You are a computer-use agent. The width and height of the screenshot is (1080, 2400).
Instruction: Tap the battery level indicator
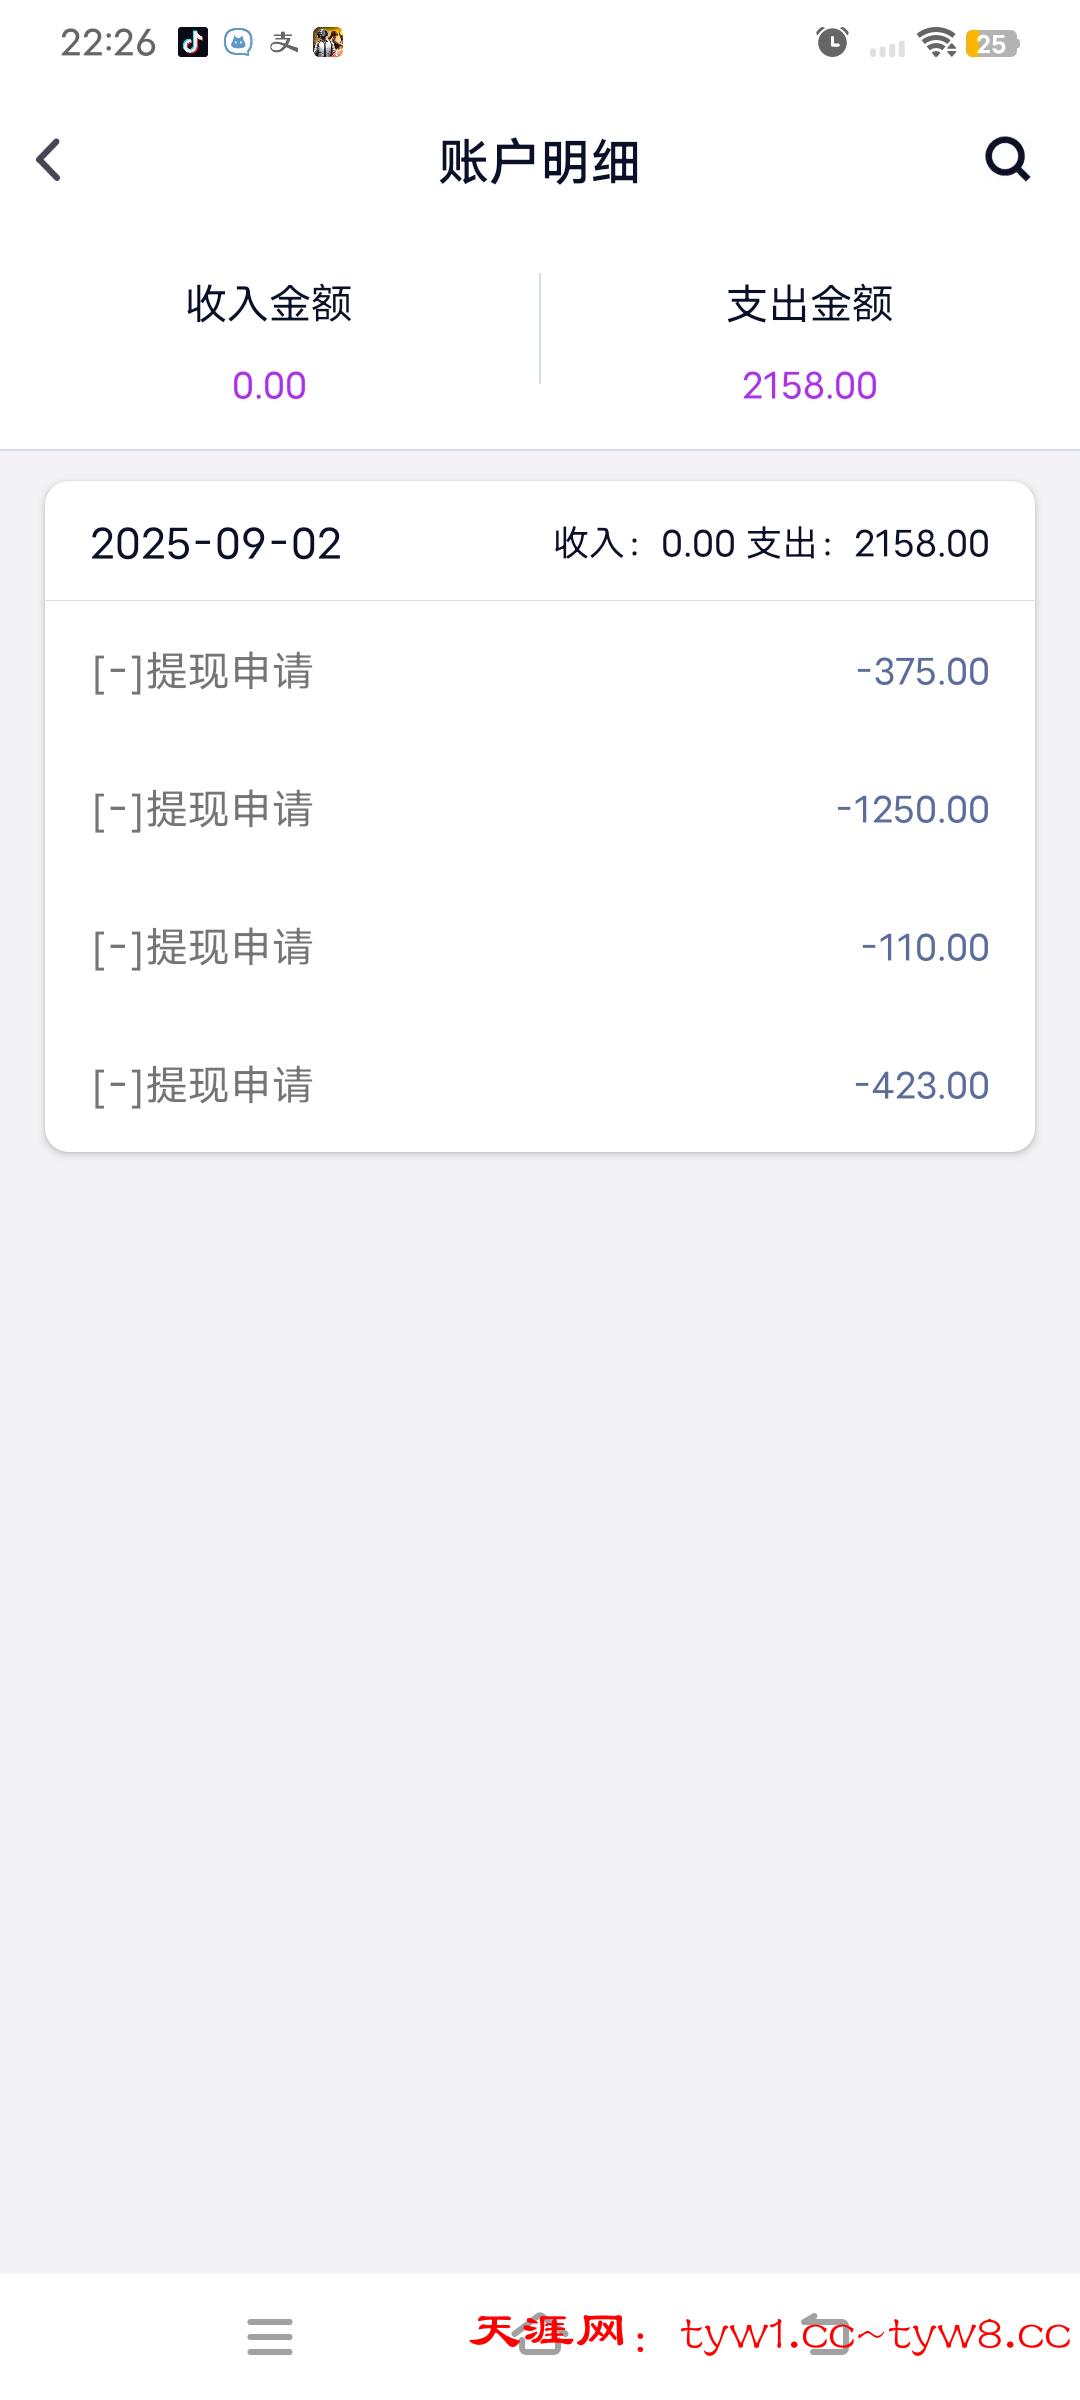tap(992, 43)
